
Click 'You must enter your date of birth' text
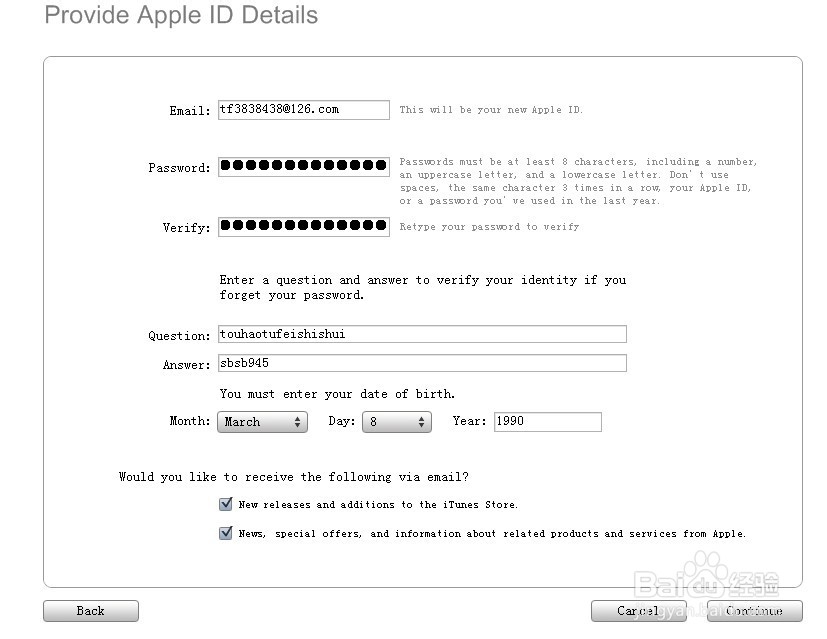click(x=338, y=394)
